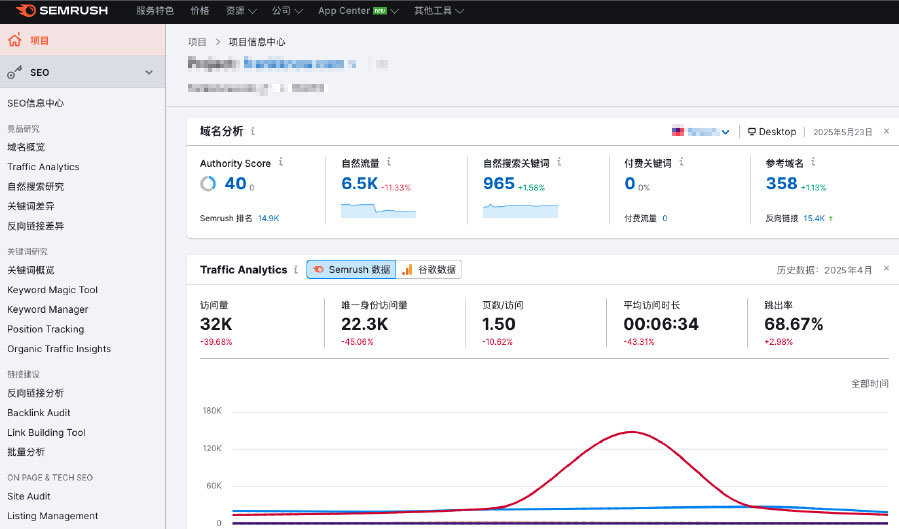
Task: Open Link Building Tool
Action: (46, 433)
